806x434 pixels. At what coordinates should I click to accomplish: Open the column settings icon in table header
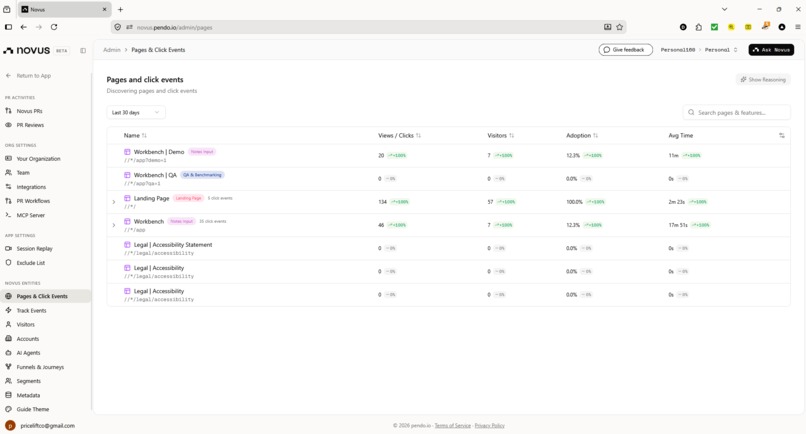781,136
